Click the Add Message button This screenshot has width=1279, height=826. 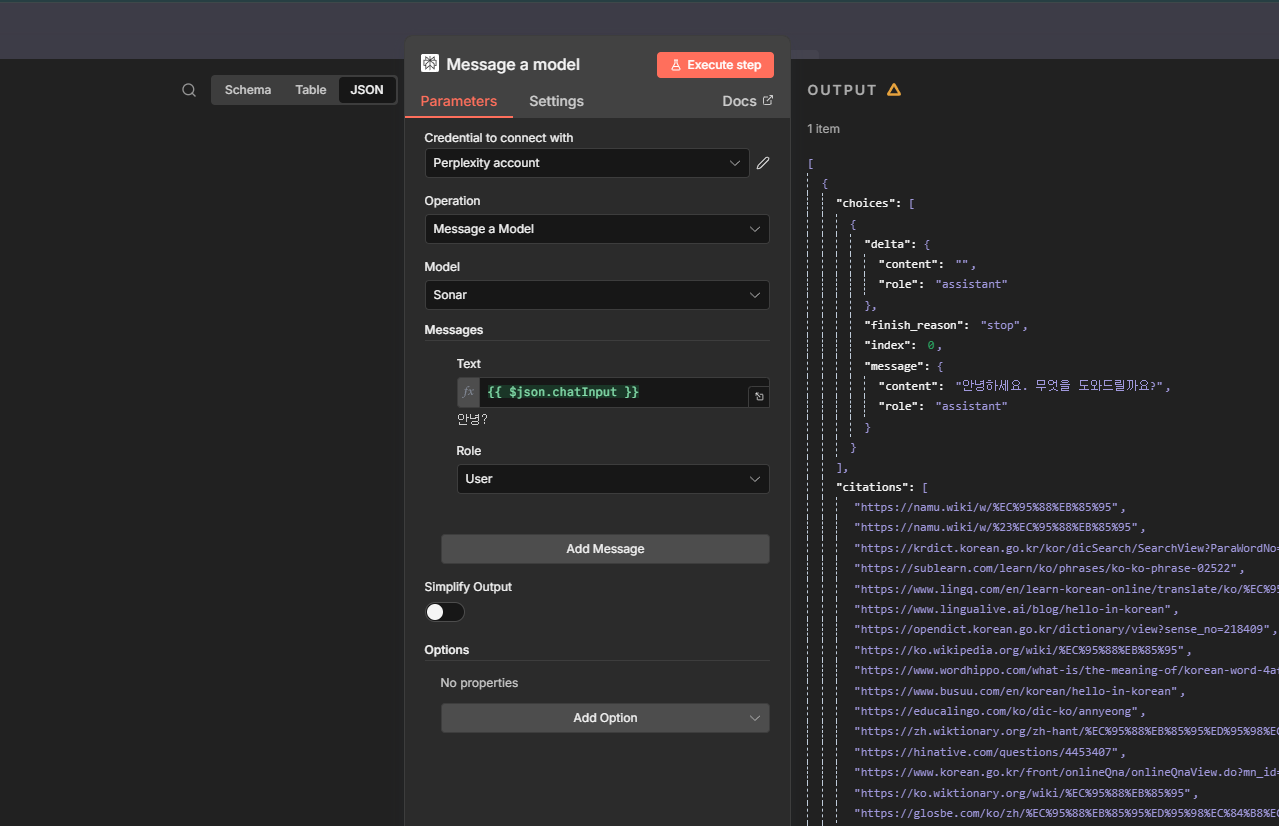click(605, 549)
